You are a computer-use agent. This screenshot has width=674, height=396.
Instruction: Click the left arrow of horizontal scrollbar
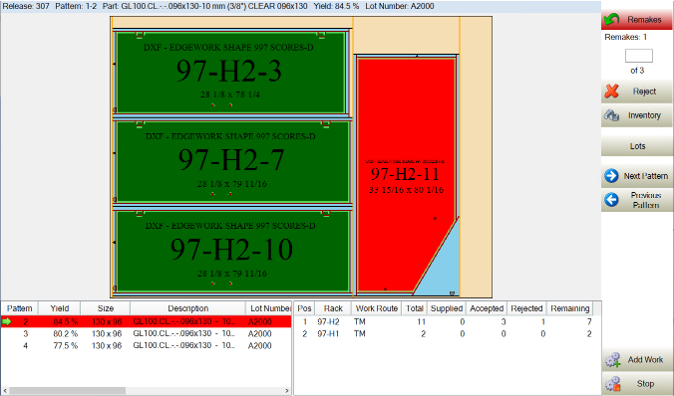point(5,390)
